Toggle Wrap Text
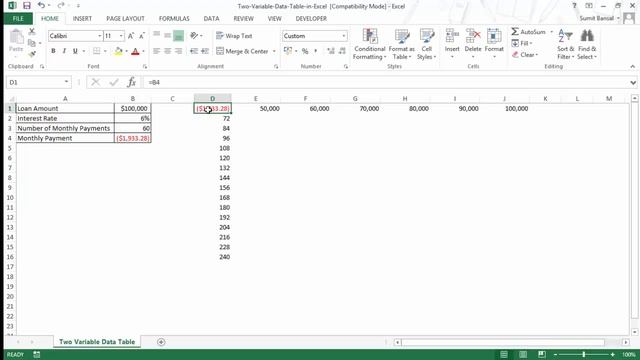Screen dimensions: 640x360 [x=234, y=36]
